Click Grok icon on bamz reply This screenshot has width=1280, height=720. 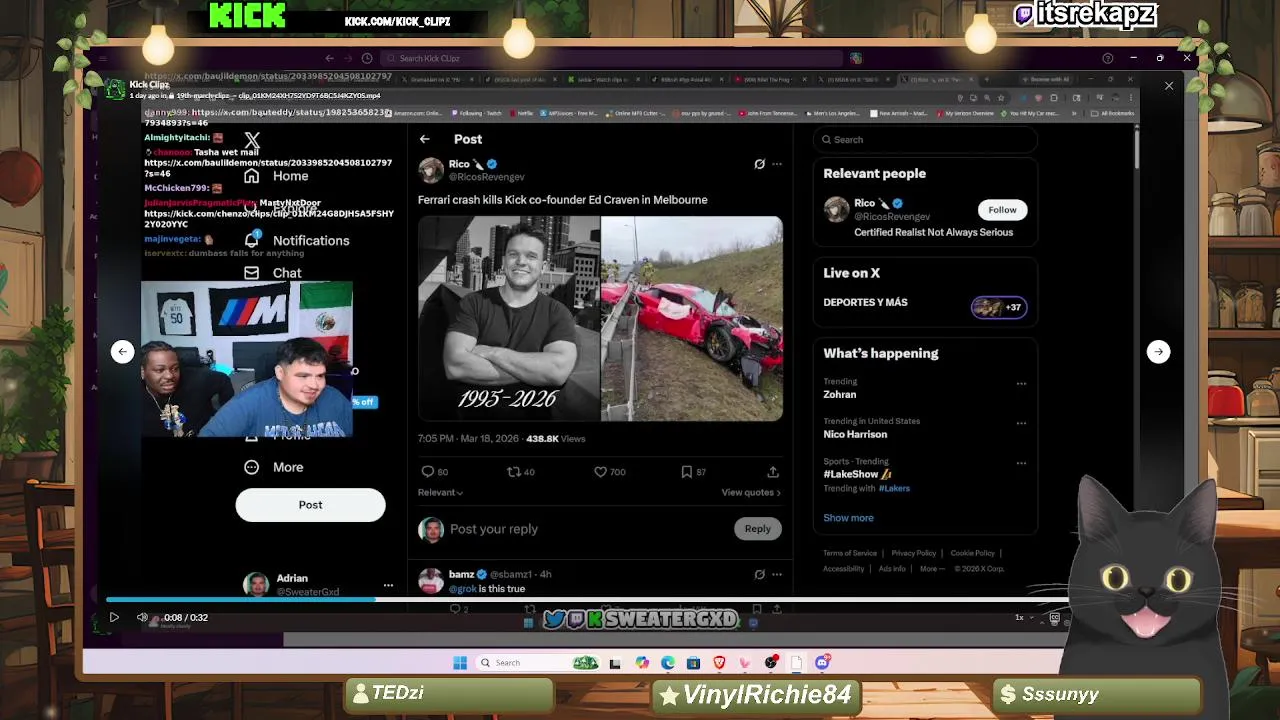(x=759, y=574)
